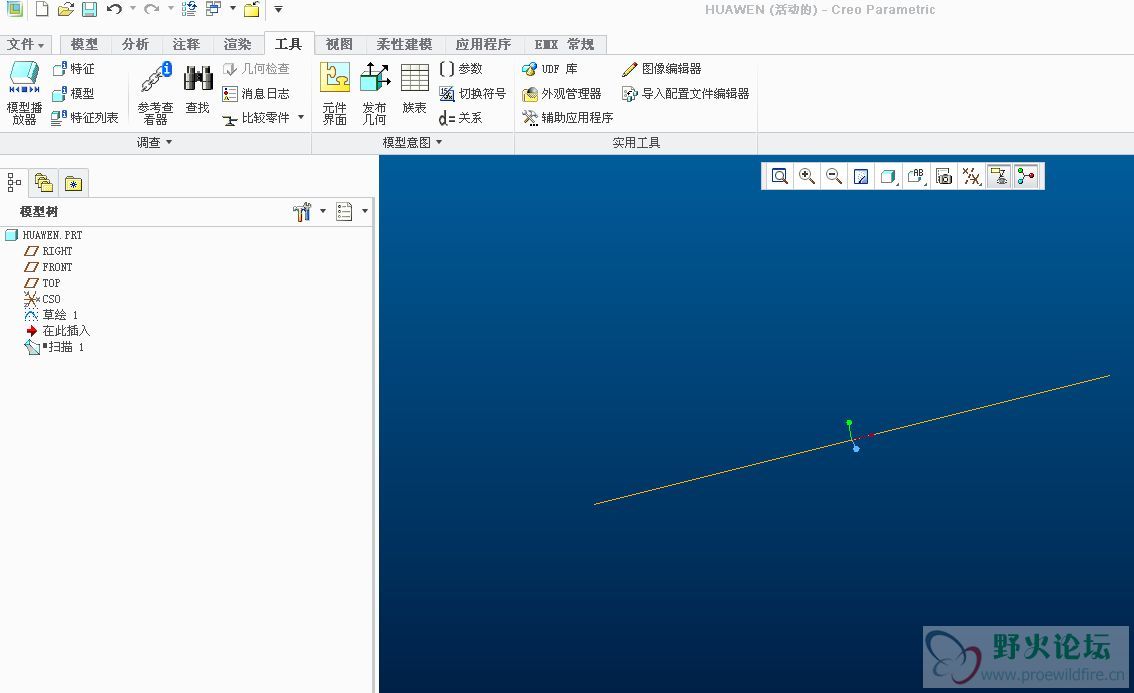1134x693 pixels.
Task: Open the 关系 relations dialog
Action: point(461,118)
